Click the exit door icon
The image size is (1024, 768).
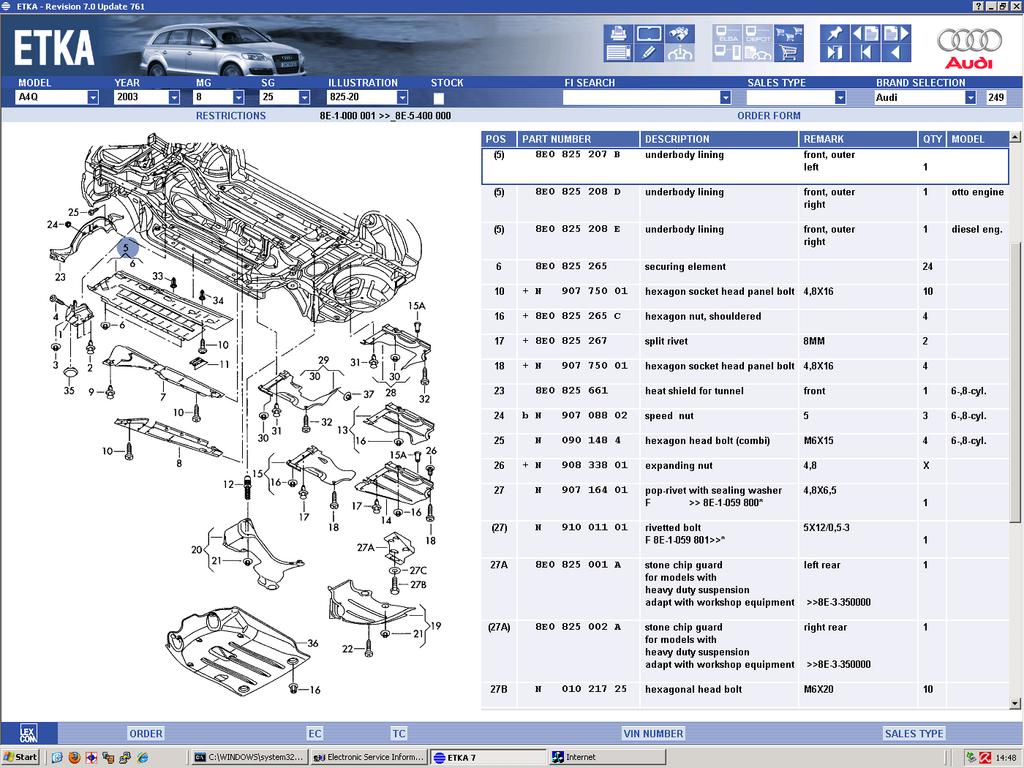click(x=834, y=52)
